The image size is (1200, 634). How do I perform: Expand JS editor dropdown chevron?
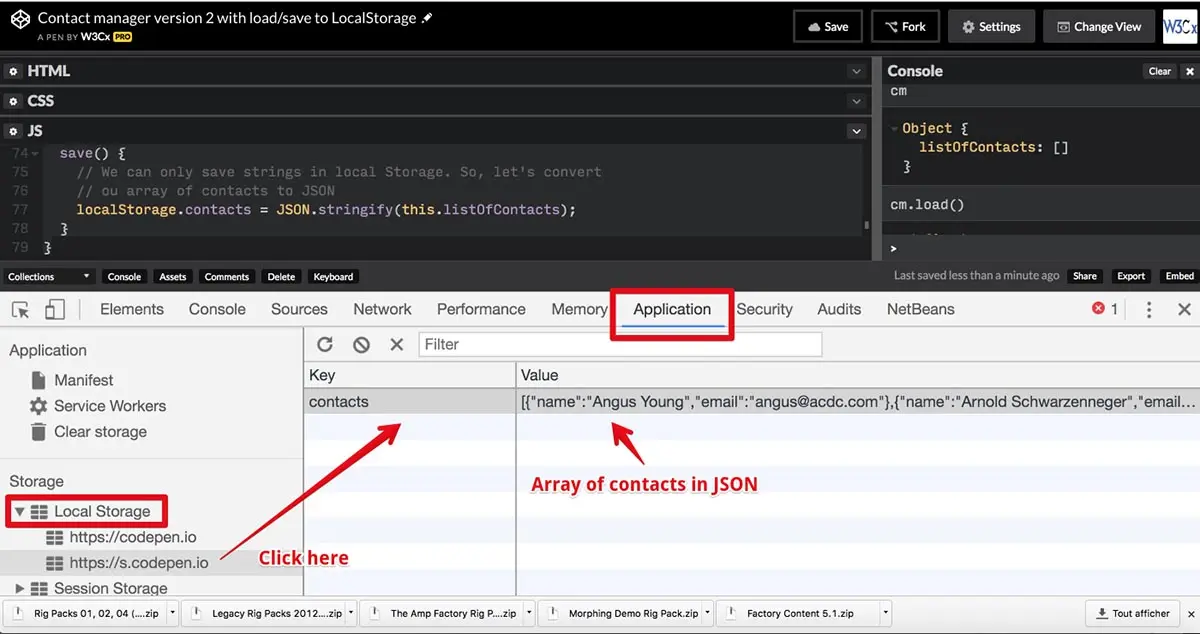click(x=856, y=131)
